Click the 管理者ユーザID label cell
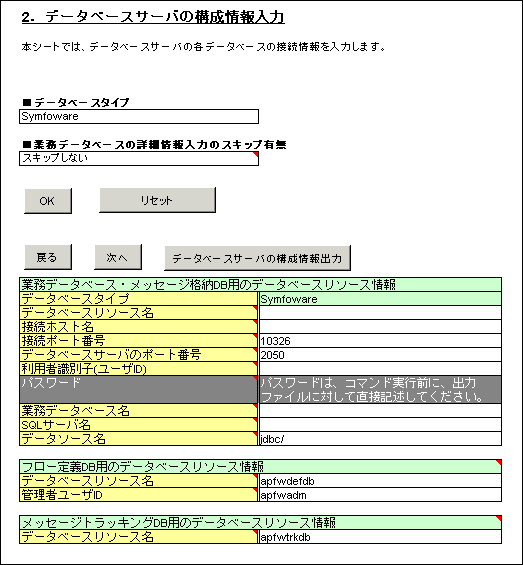 tap(139, 495)
